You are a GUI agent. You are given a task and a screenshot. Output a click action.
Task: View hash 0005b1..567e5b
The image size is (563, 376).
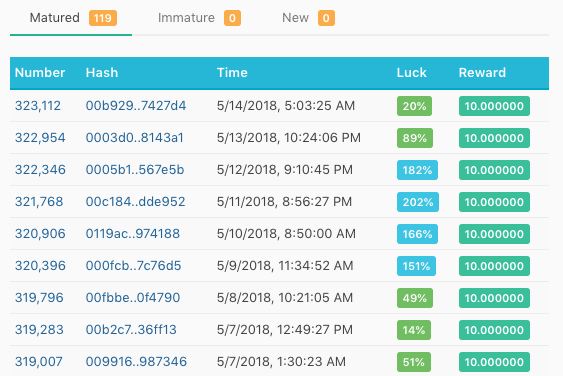135,170
